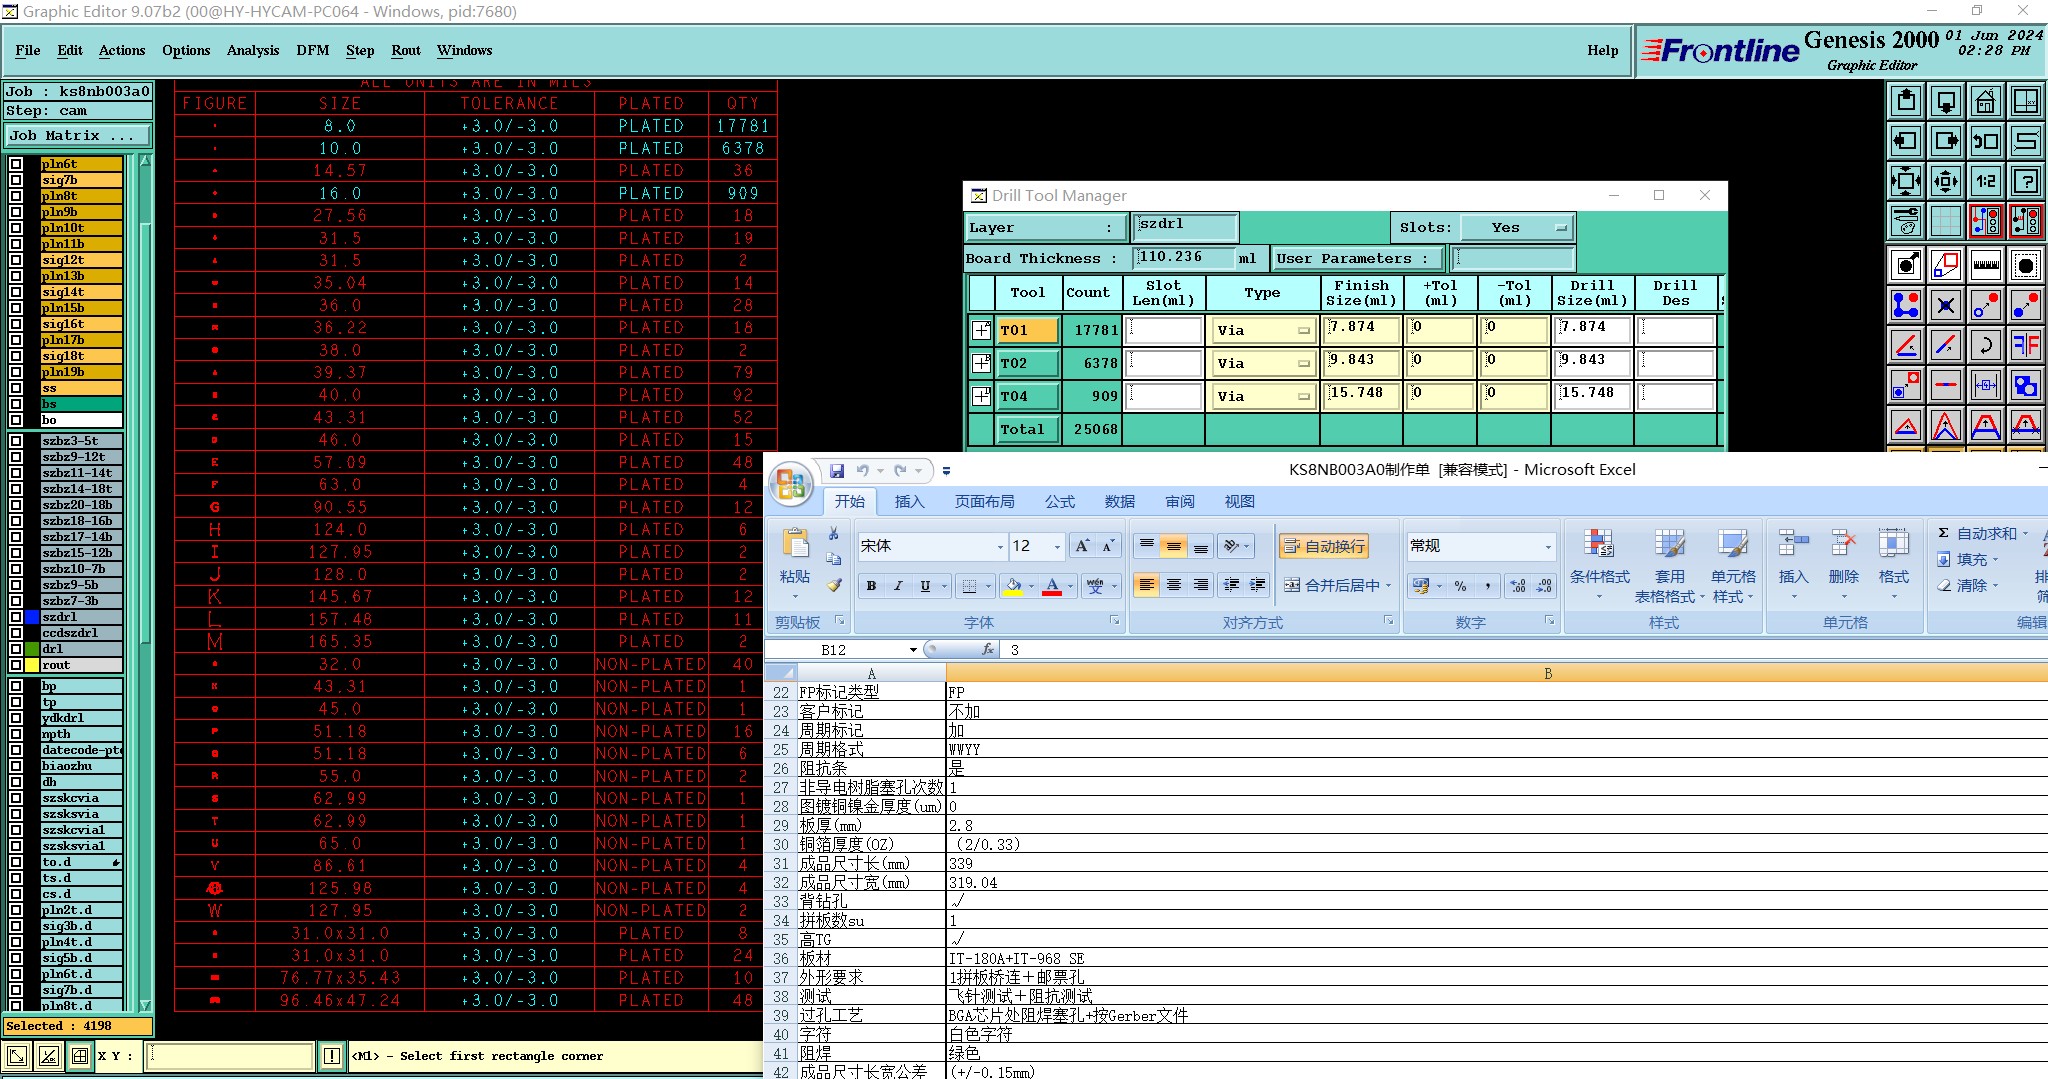Click the increase decimal icon in Excel
This screenshot has height=1079, width=2048.
point(1518,586)
